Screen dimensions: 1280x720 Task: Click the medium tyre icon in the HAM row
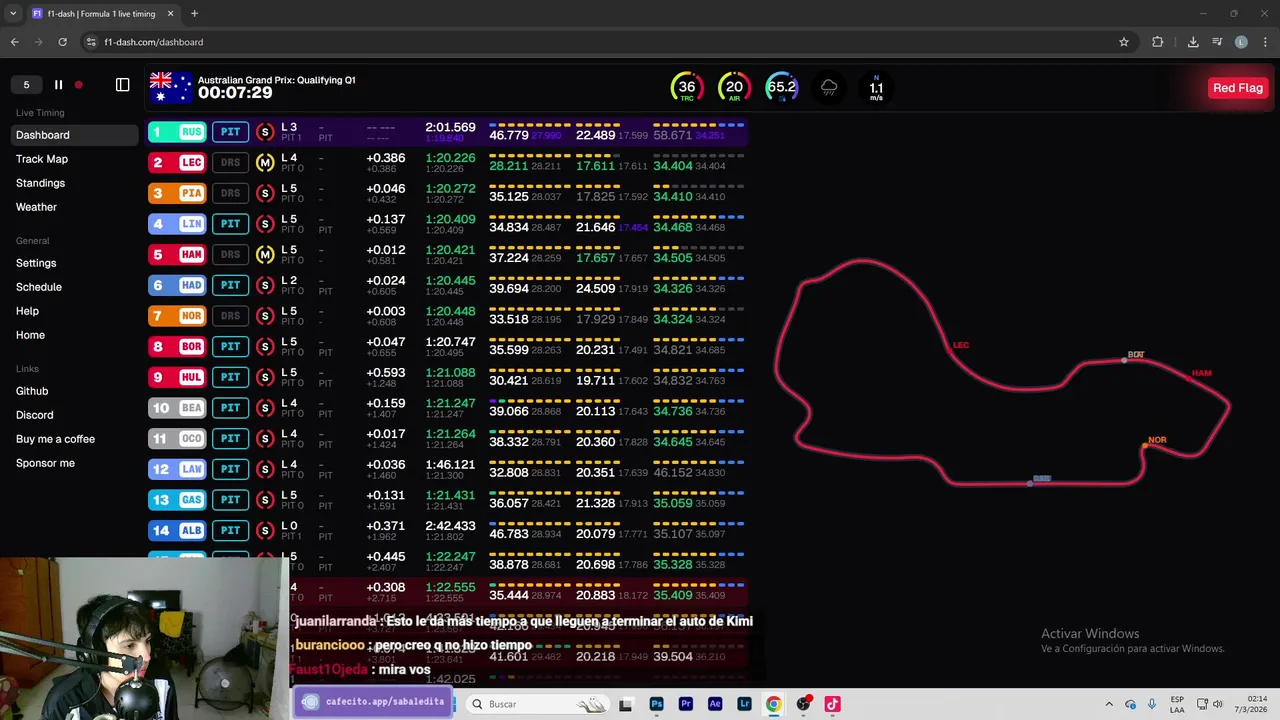265,254
